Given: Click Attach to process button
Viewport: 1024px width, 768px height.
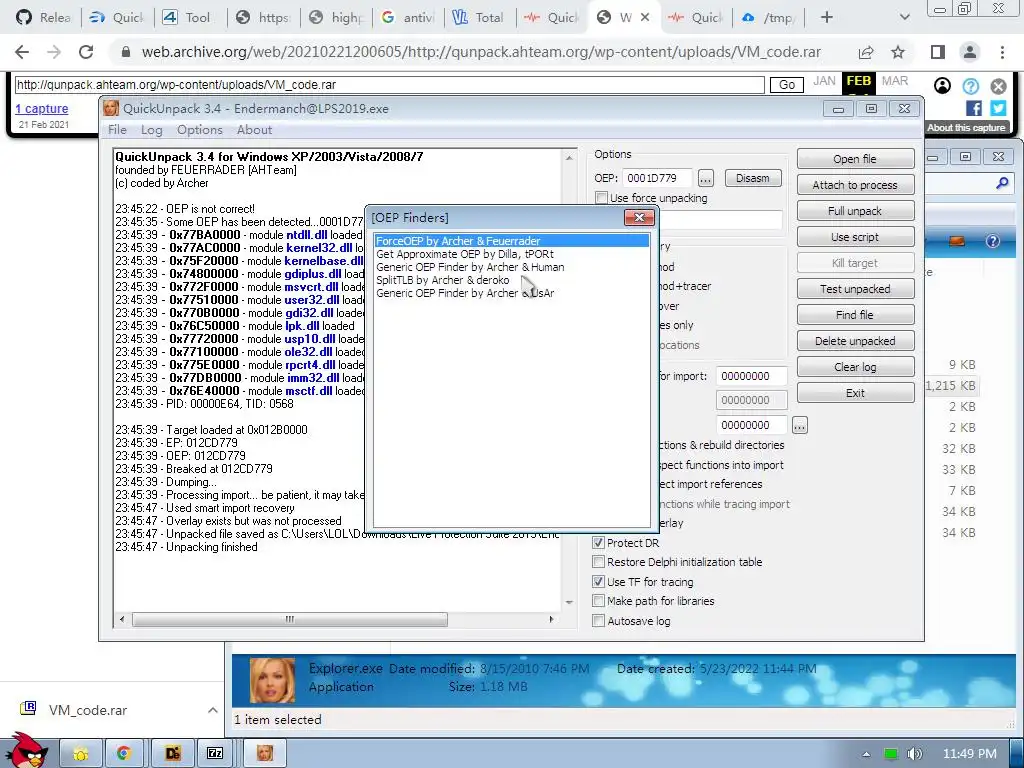Looking at the screenshot, I should [x=855, y=185].
